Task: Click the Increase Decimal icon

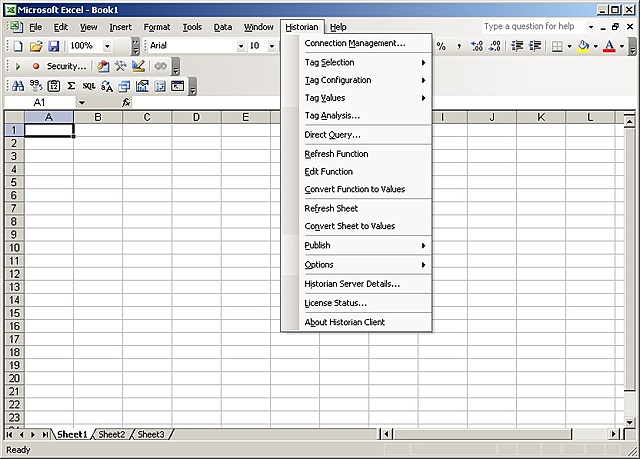Action: [477, 46]
